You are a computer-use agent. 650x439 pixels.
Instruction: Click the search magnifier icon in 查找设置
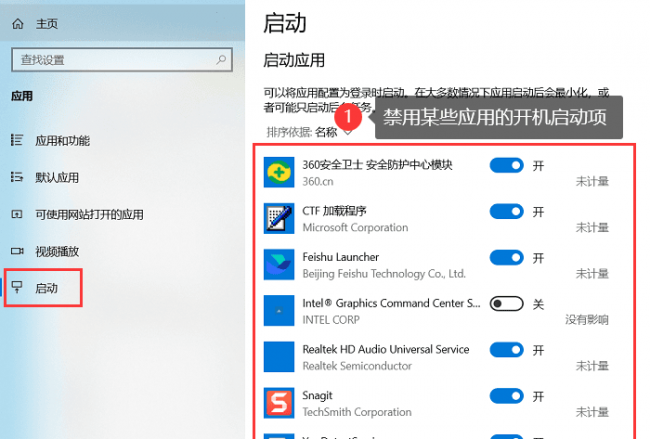click(221, 60)
